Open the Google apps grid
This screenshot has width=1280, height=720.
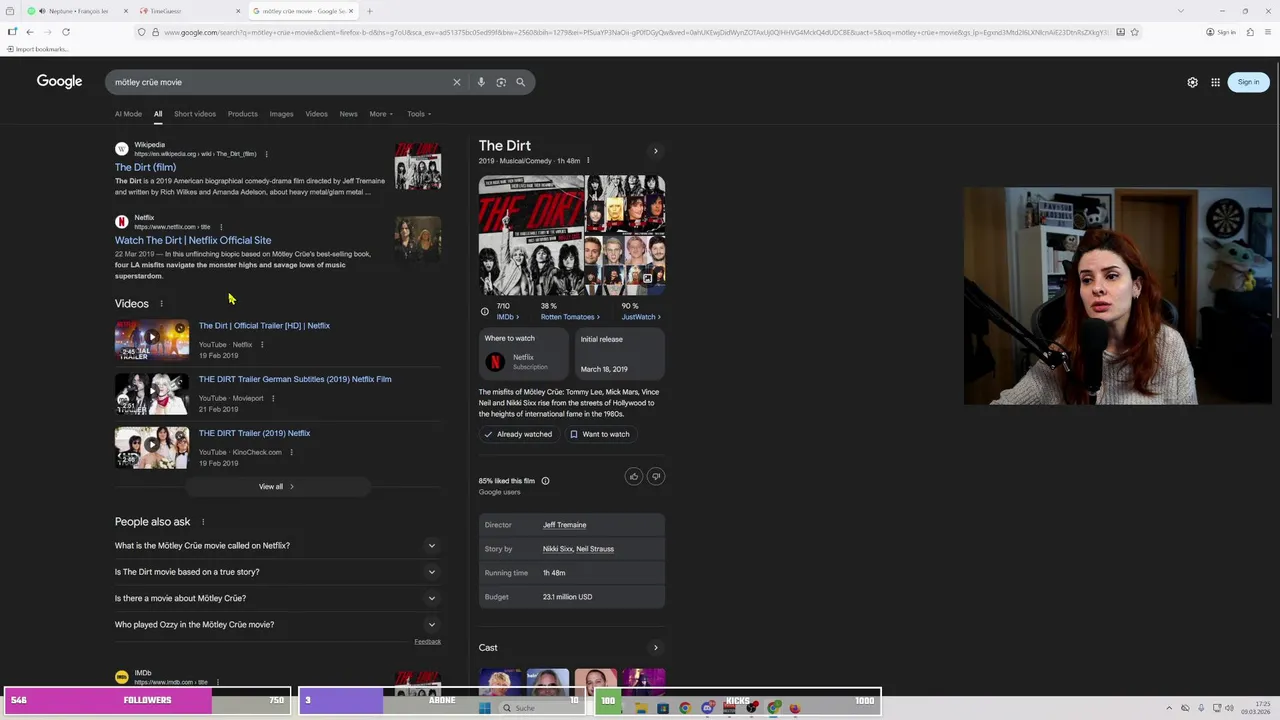1215,82
